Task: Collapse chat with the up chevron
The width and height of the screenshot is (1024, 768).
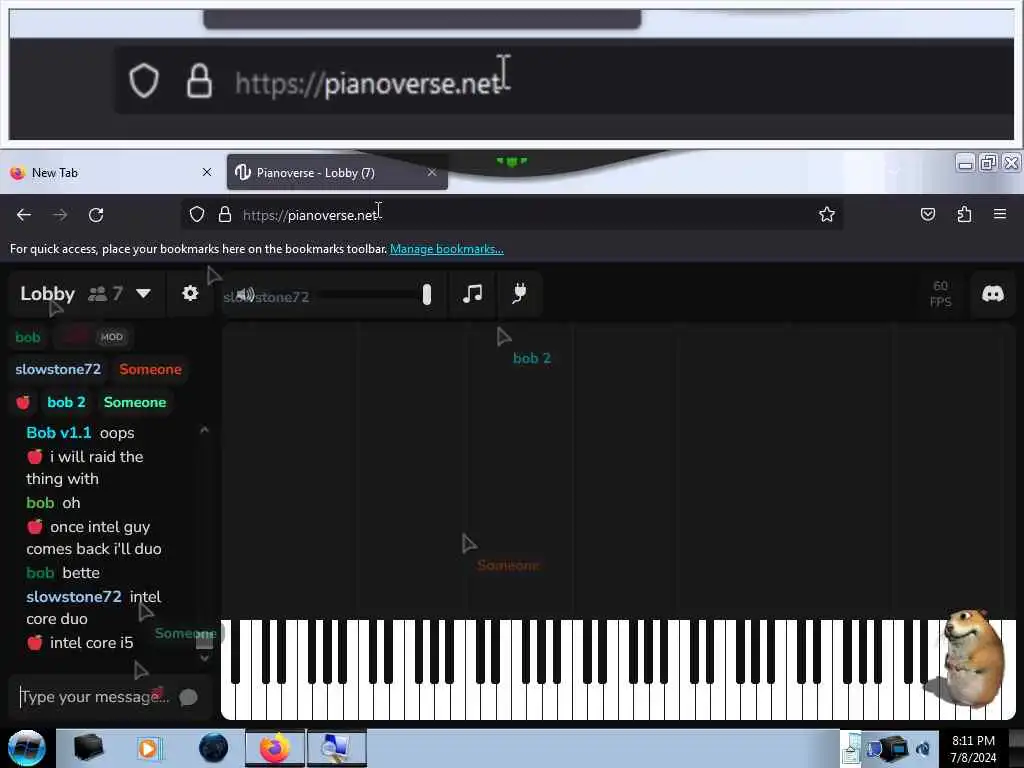Action: click(204, 430)
